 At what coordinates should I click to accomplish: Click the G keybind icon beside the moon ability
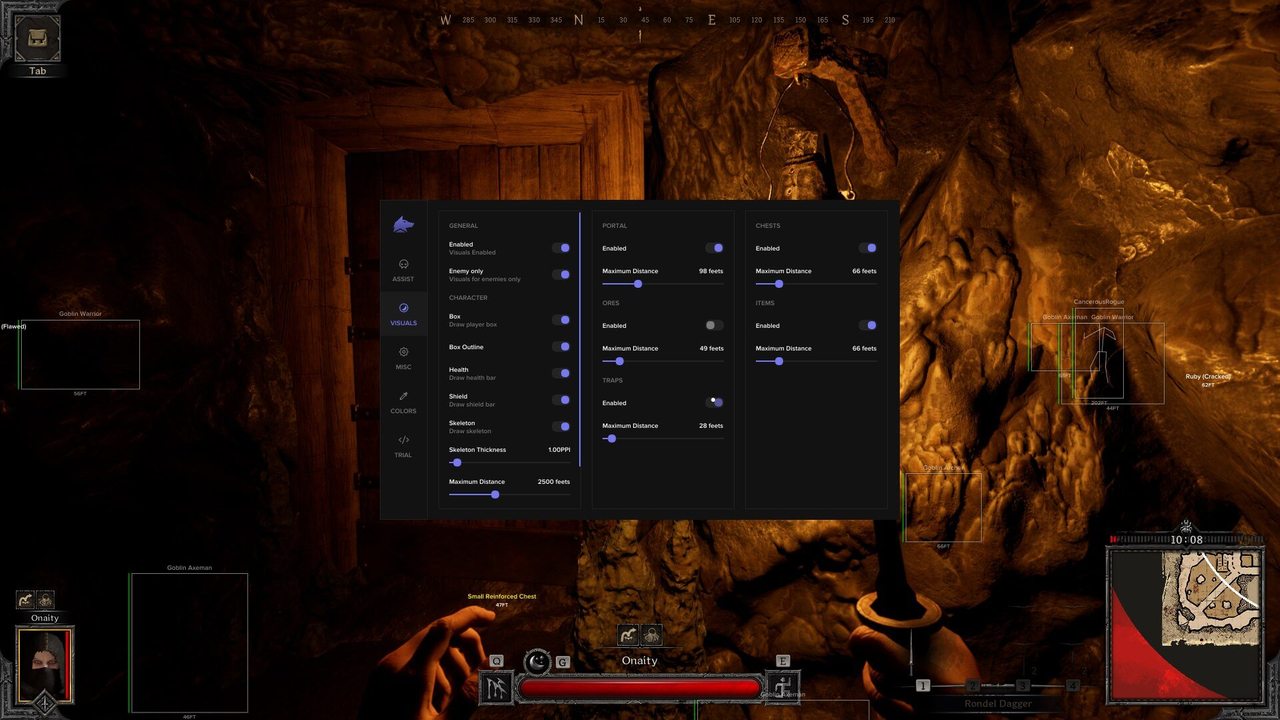(x=561, y=661)
